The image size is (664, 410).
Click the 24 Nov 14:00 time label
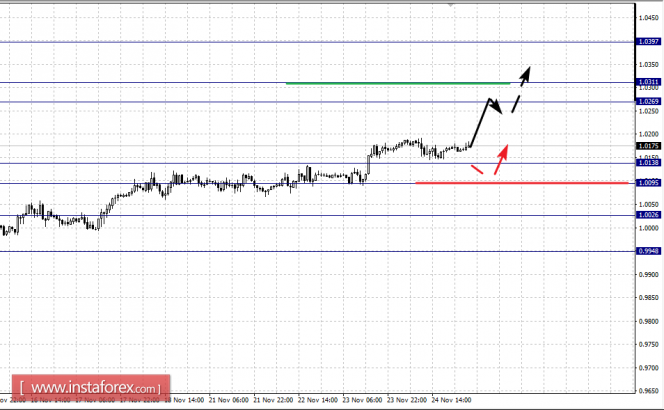pyautogui.click(x=451, y=400)
